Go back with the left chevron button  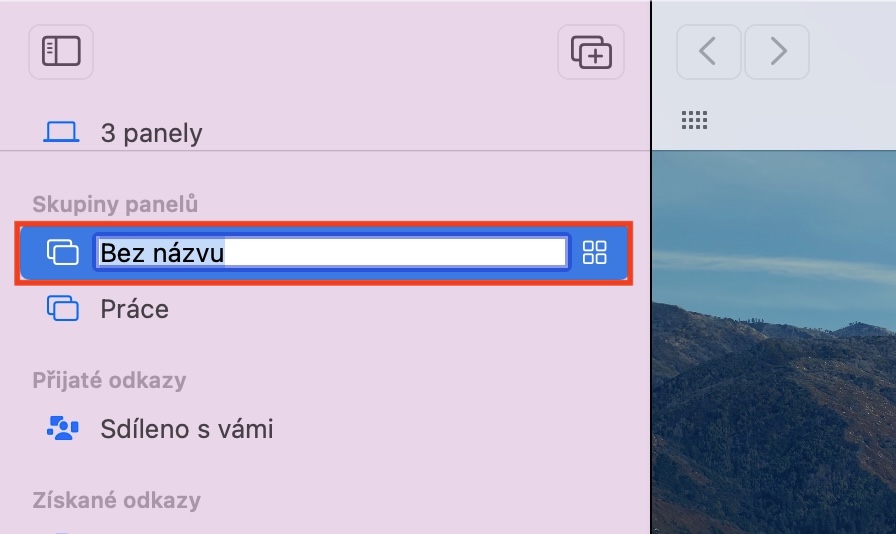tap(708, 51)
